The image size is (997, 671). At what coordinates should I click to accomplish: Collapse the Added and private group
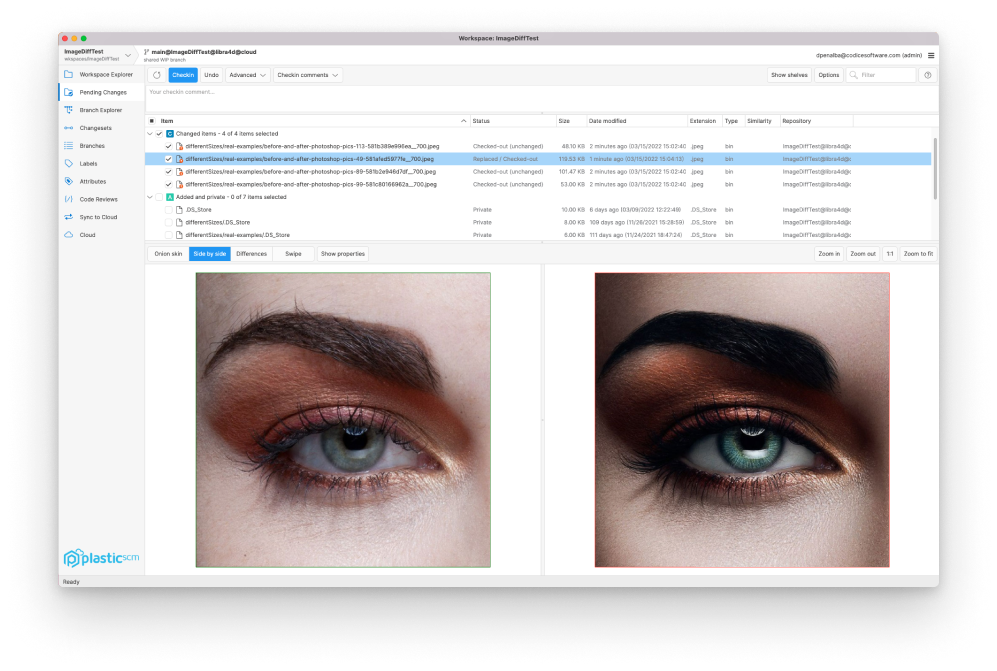[150, 197]
